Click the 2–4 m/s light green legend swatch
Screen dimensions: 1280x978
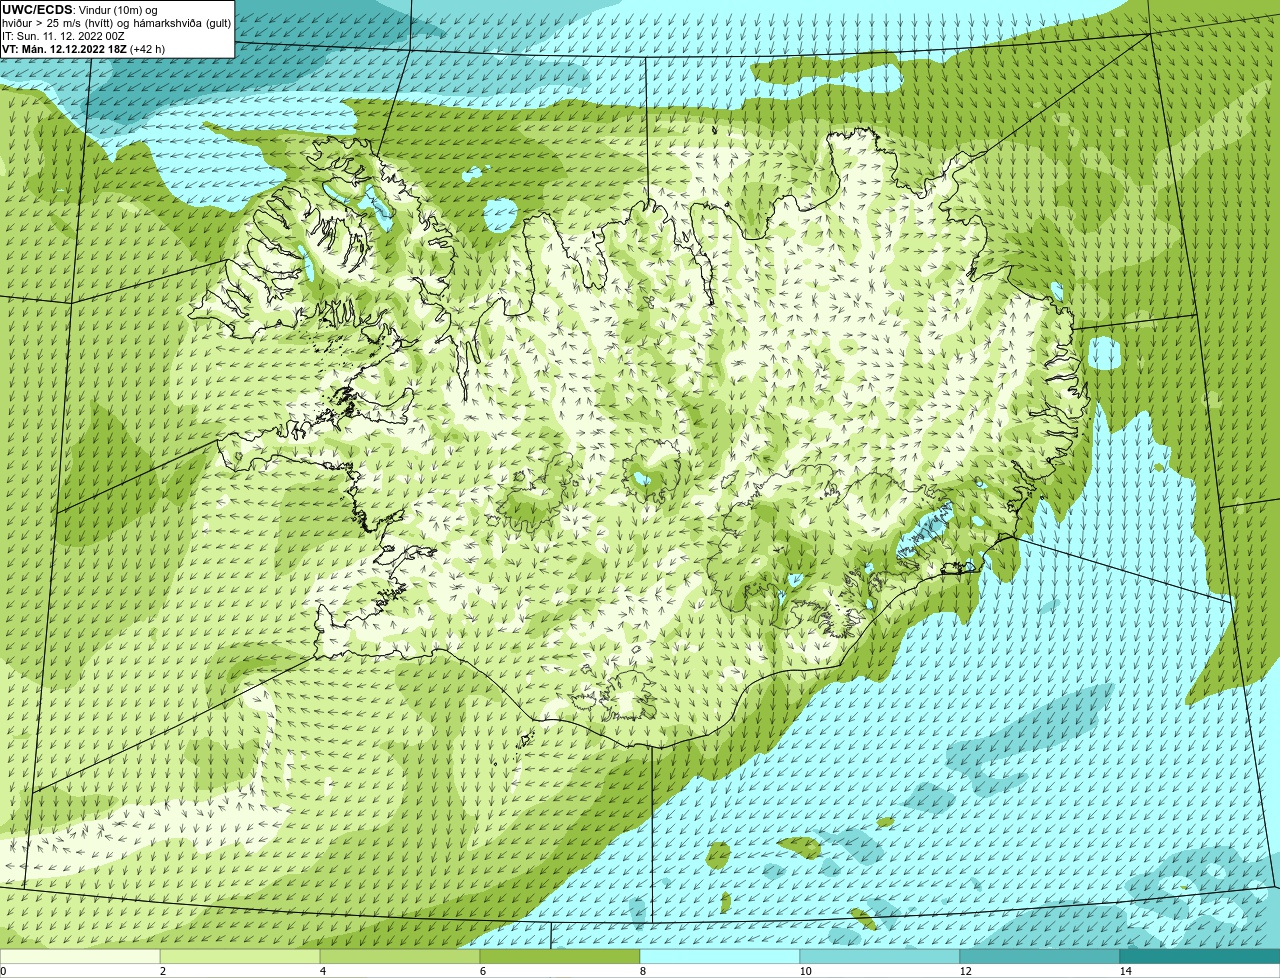pyautogui.click(x=240, y=956)
